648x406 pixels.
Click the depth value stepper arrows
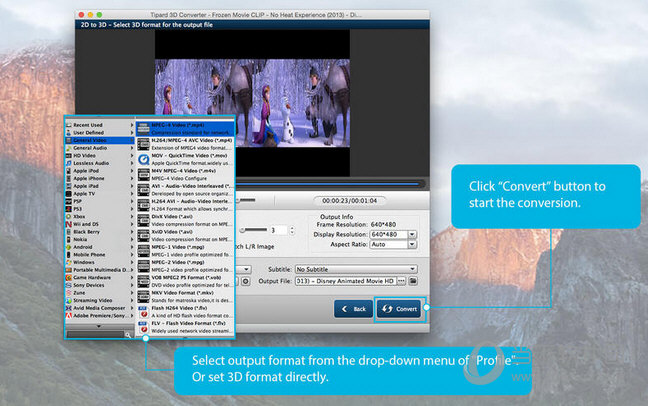point(292,230)
